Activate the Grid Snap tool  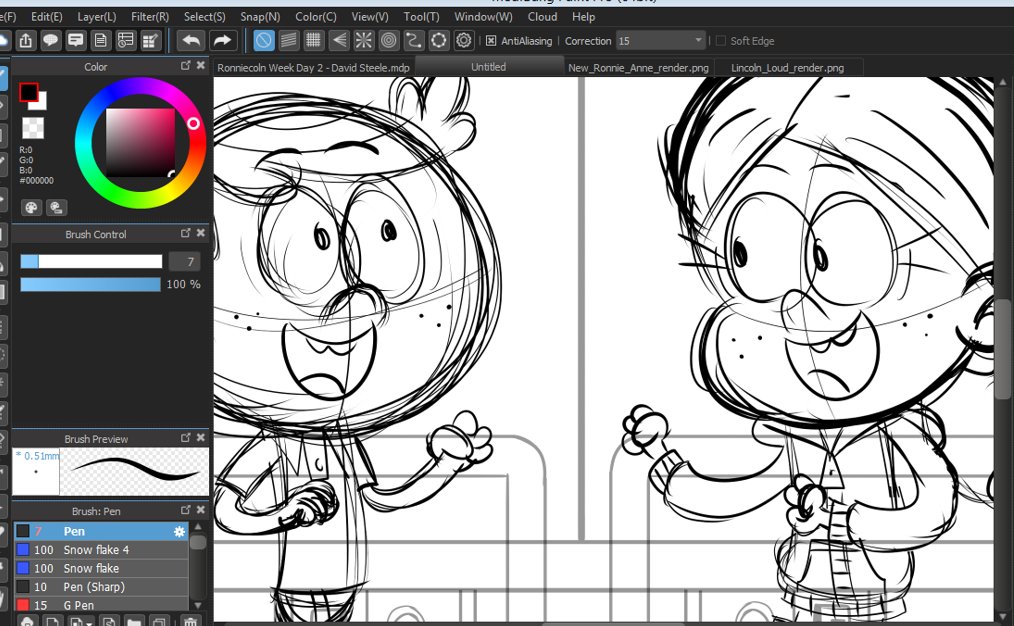point(314,40)
